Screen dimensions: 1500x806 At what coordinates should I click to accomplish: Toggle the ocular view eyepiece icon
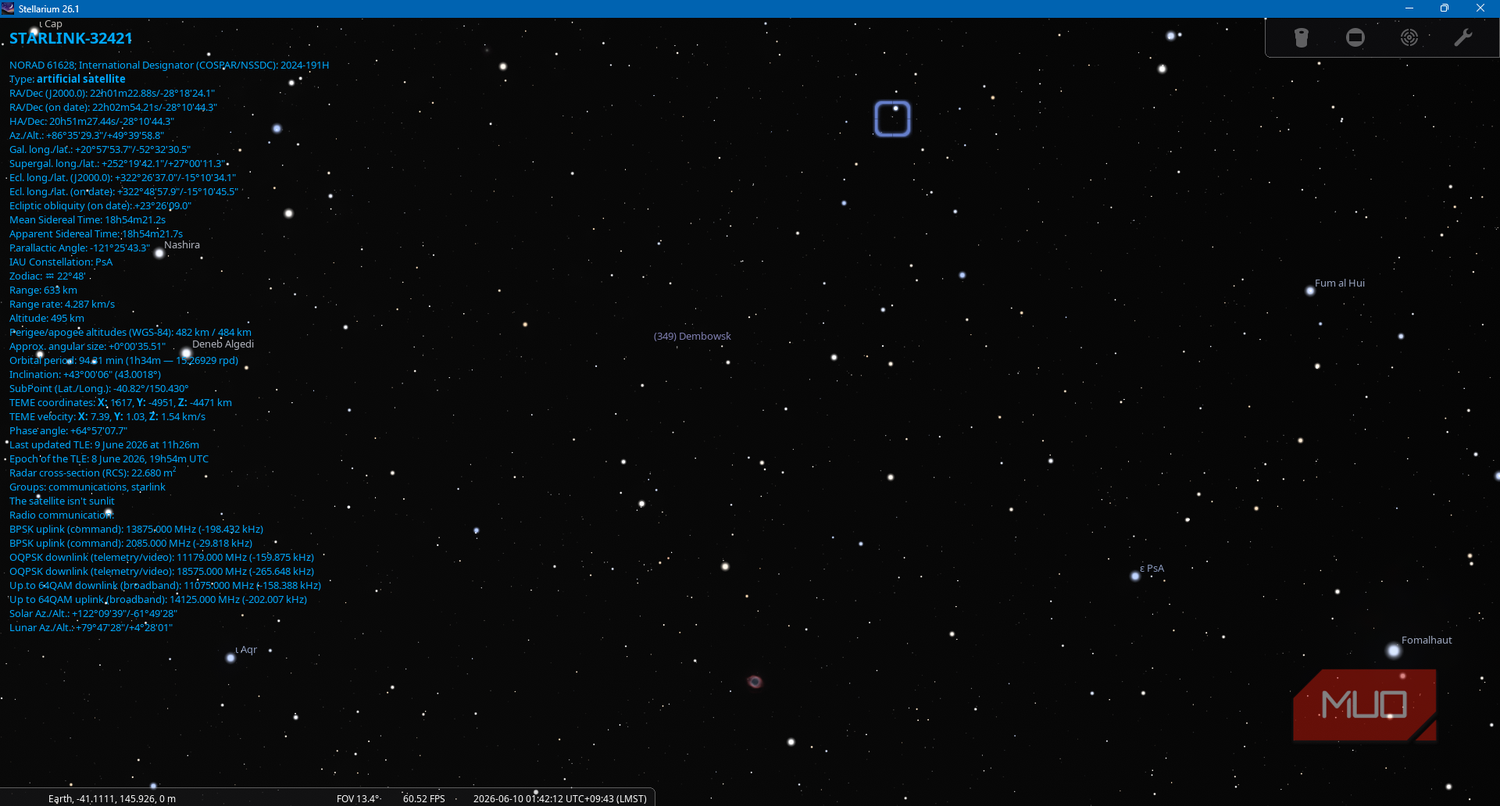(1301, 38)
